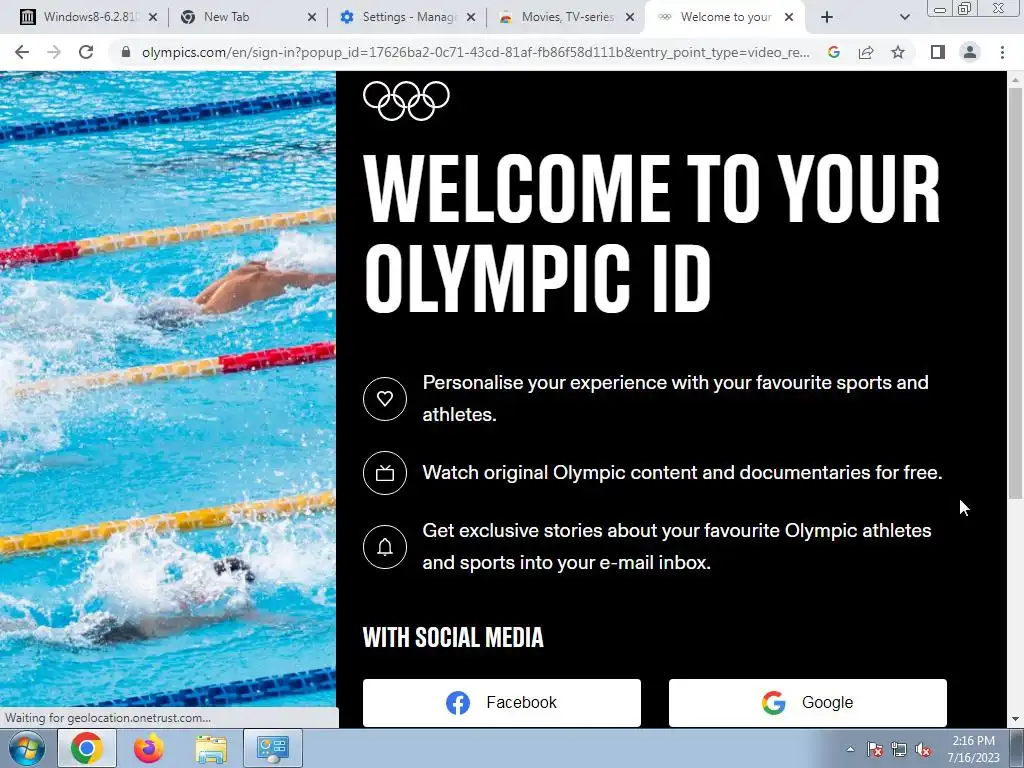Reload the current page
Image resolution: width=1024 pixels, height=768 pixels.
[x=86, y=52]
